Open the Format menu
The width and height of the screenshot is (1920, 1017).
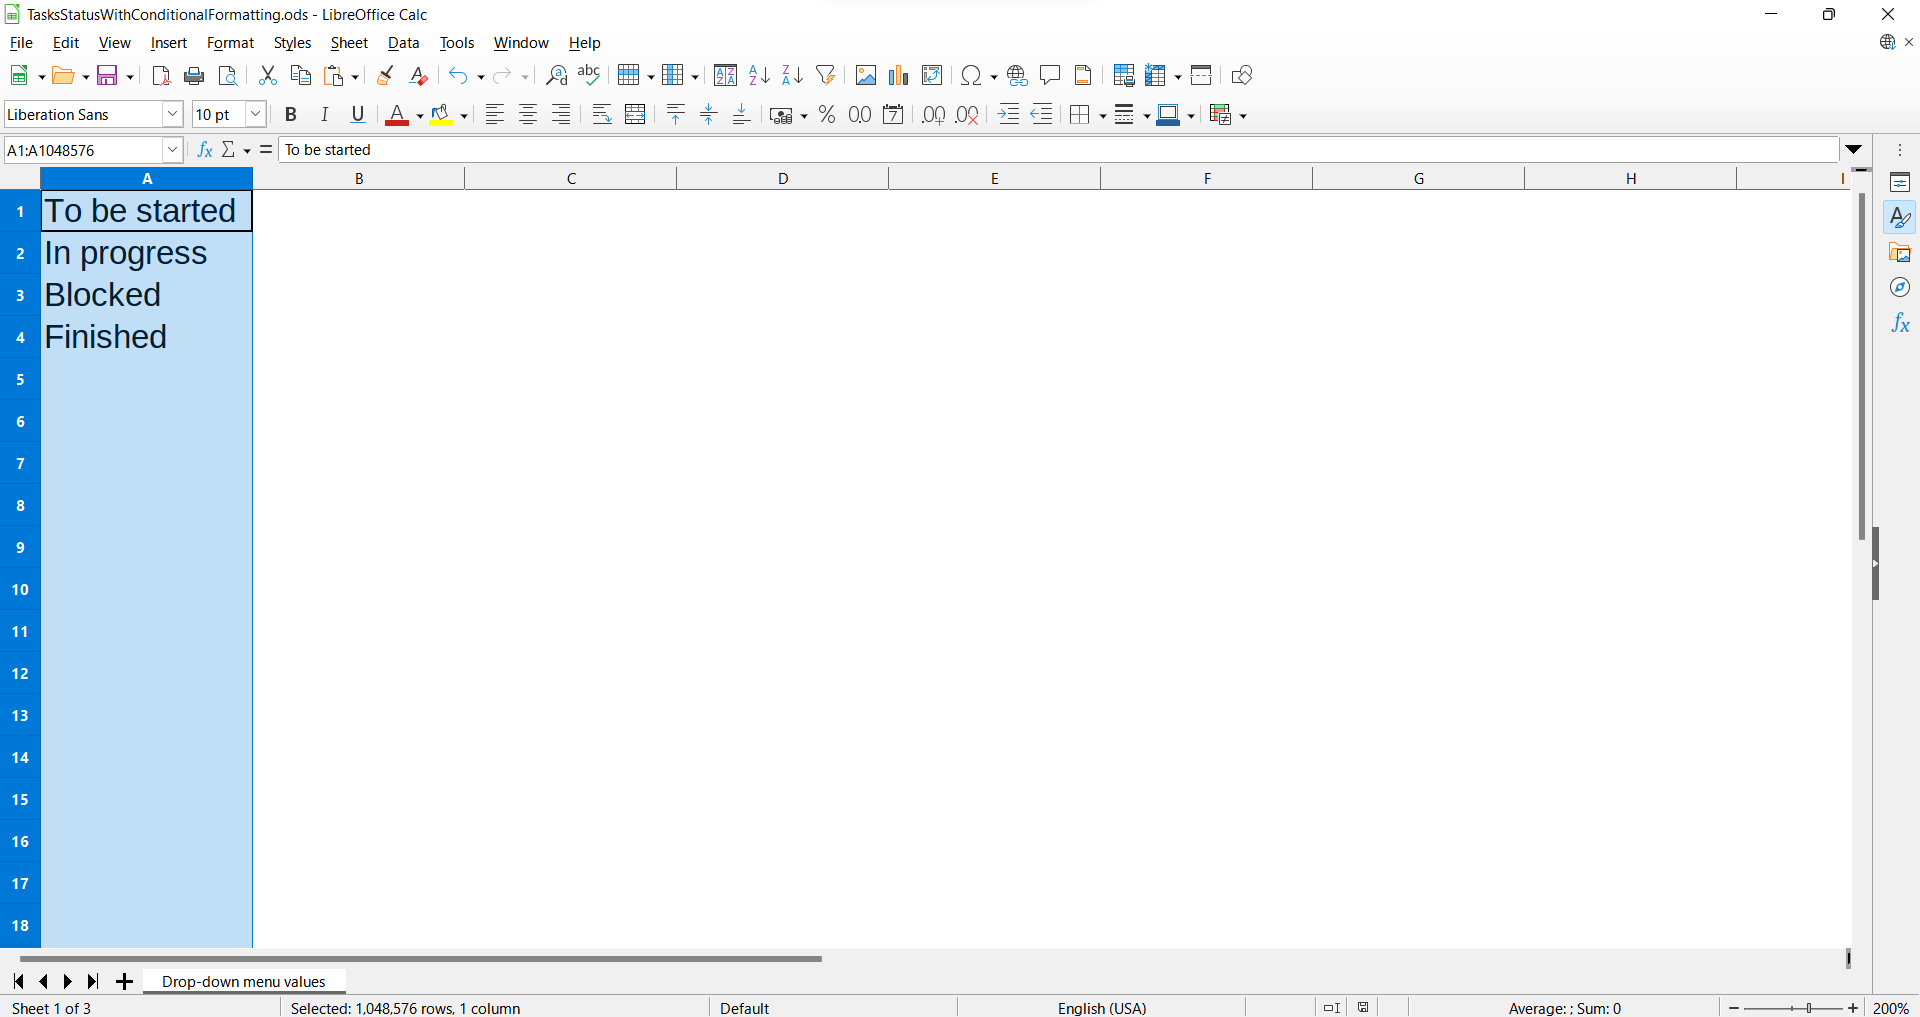(x=230, y=43)
